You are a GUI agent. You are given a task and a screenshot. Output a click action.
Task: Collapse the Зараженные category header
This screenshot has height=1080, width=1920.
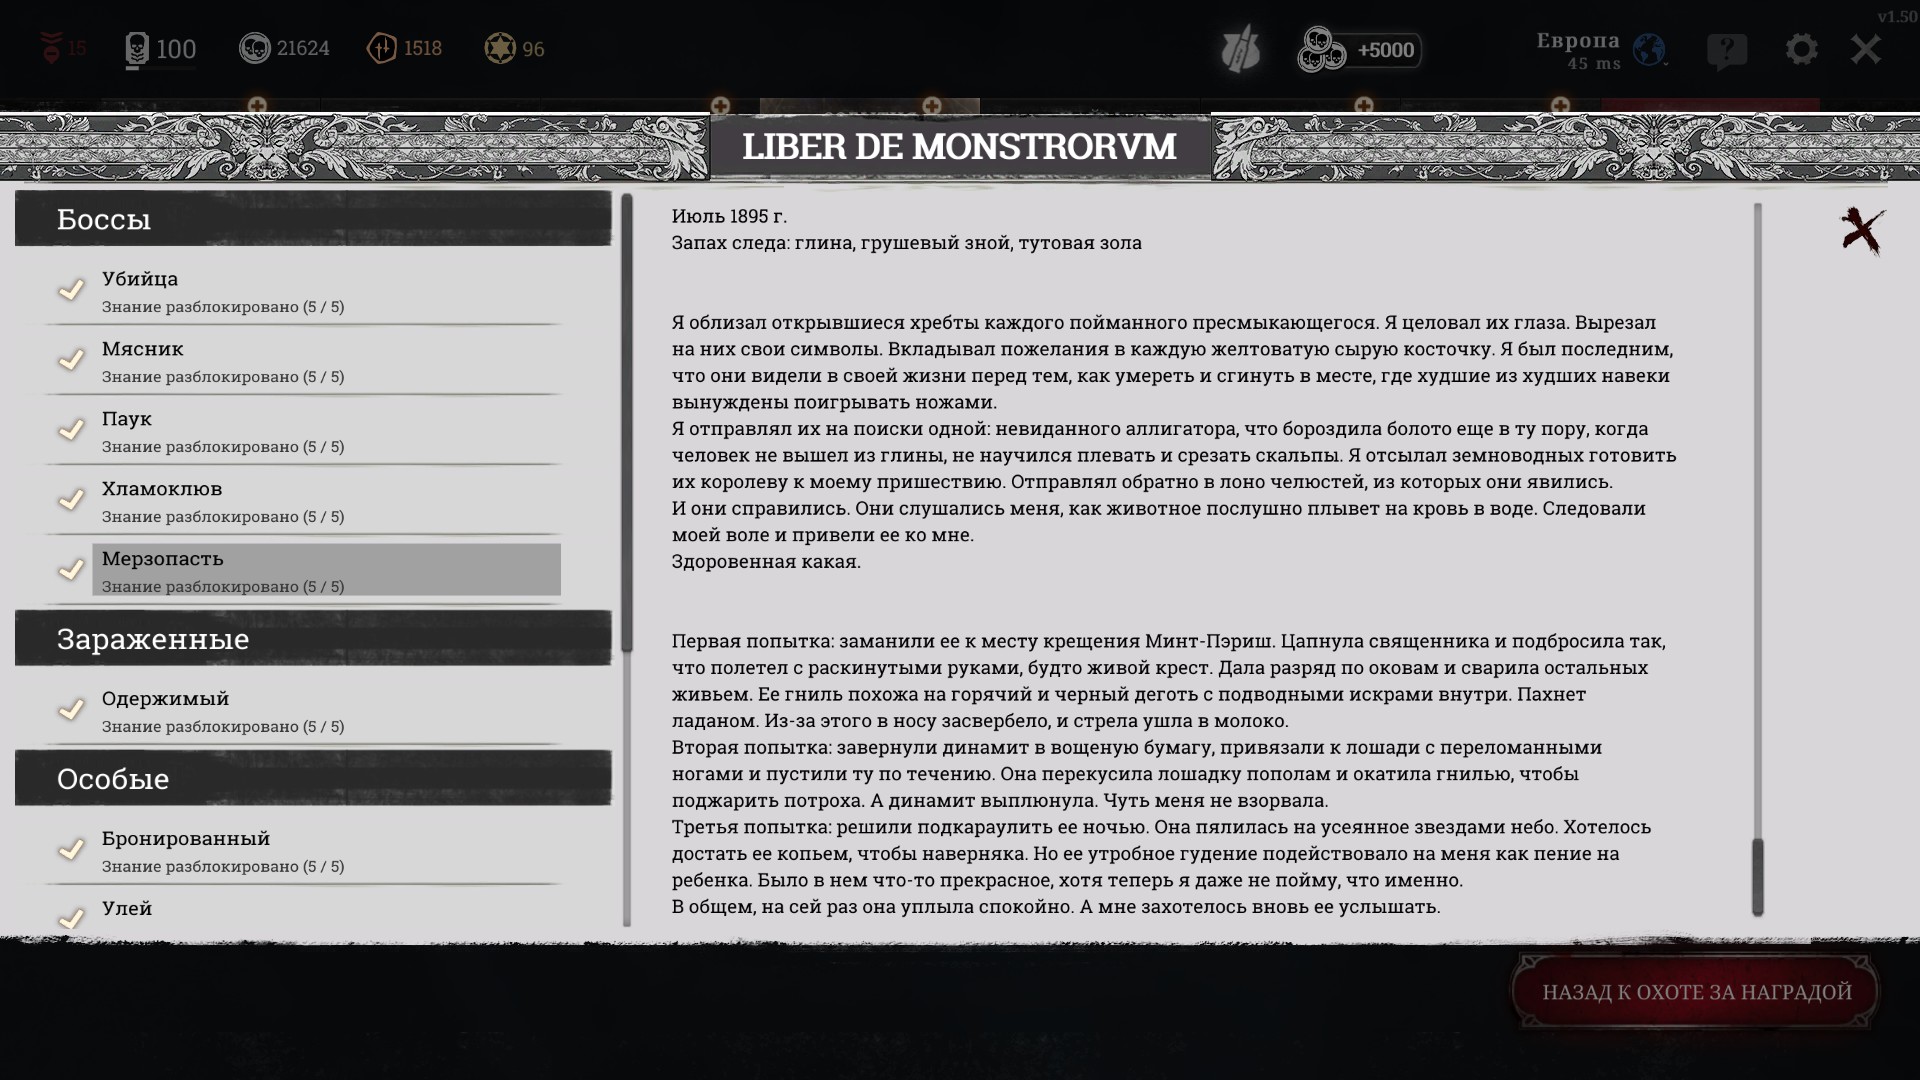point(313,638)
